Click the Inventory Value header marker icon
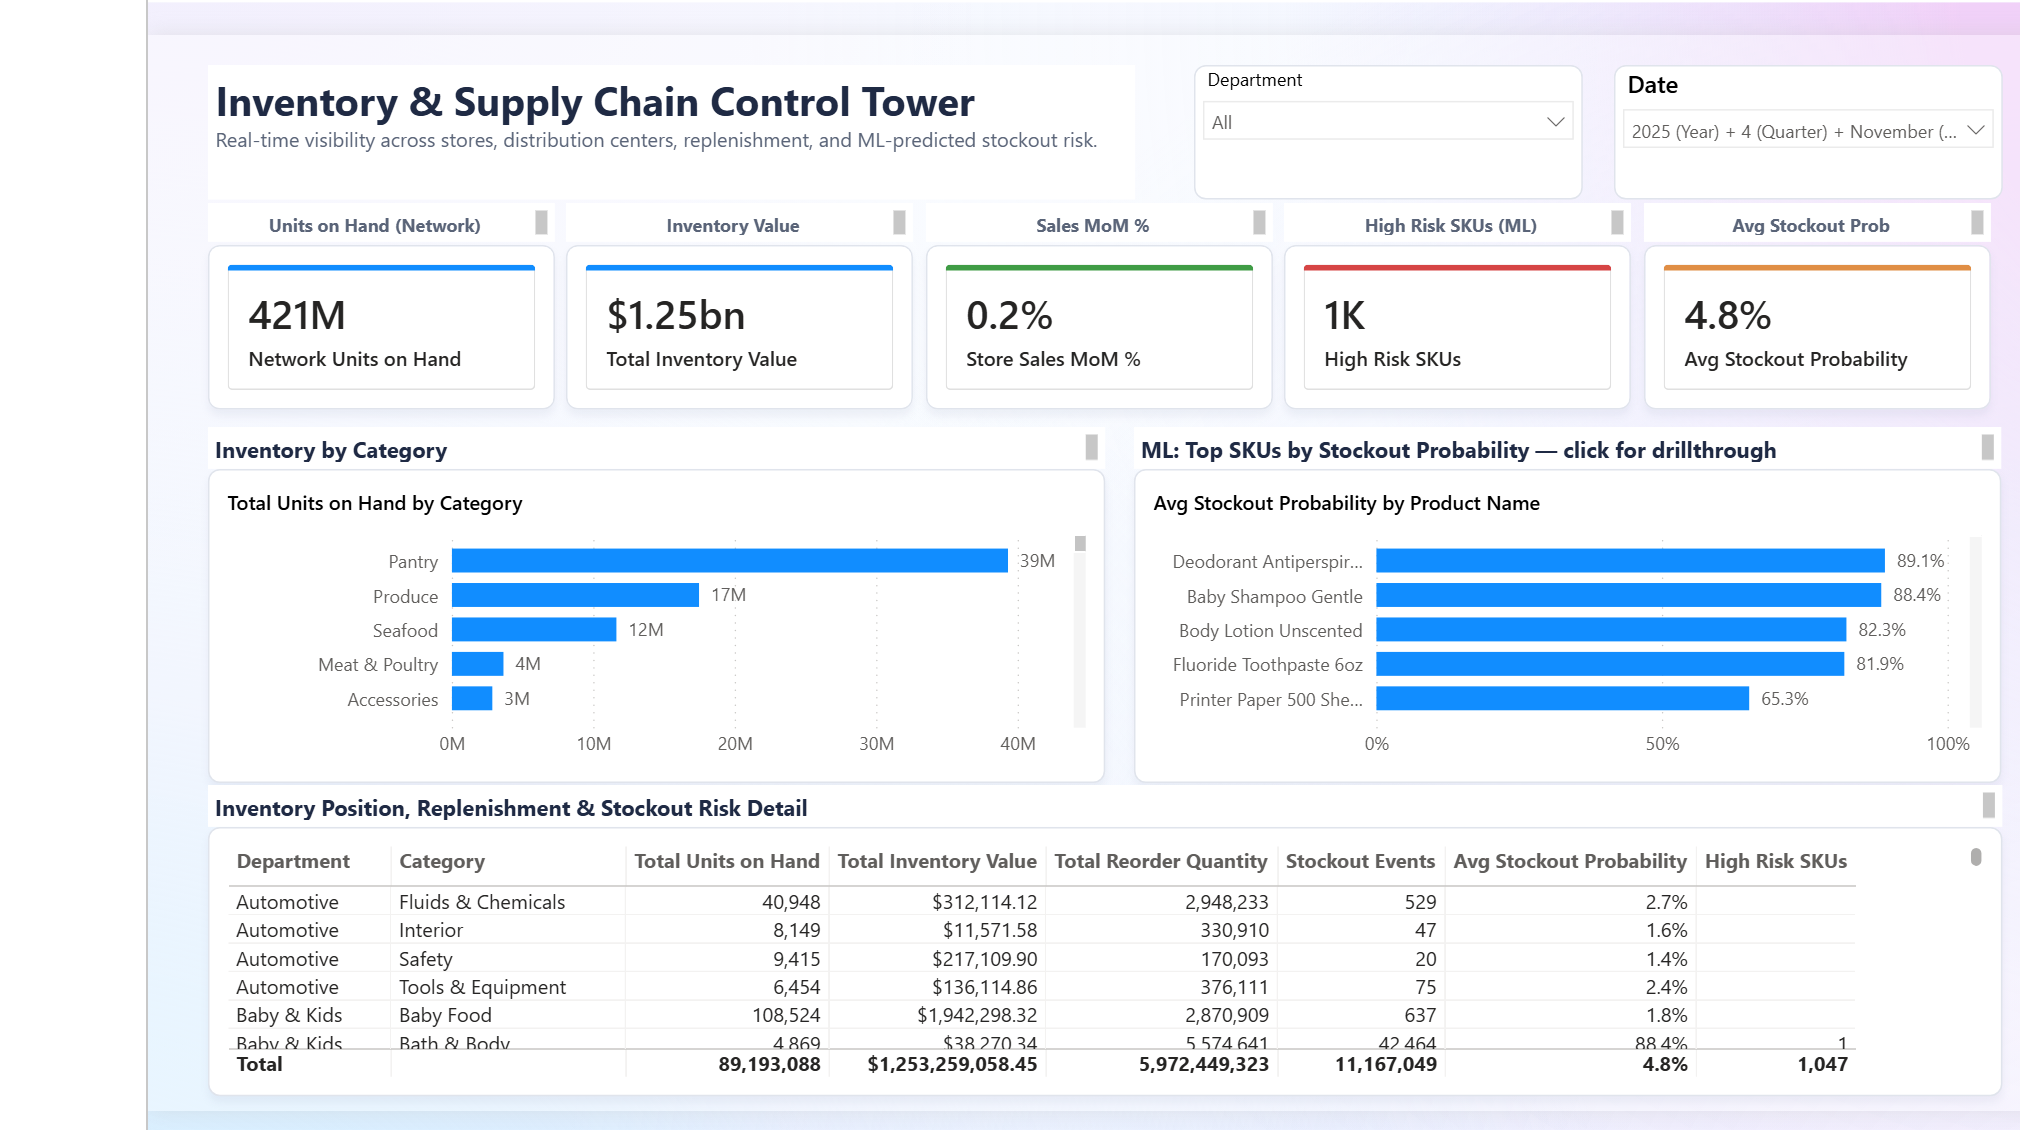 click(x=899, y=222)
